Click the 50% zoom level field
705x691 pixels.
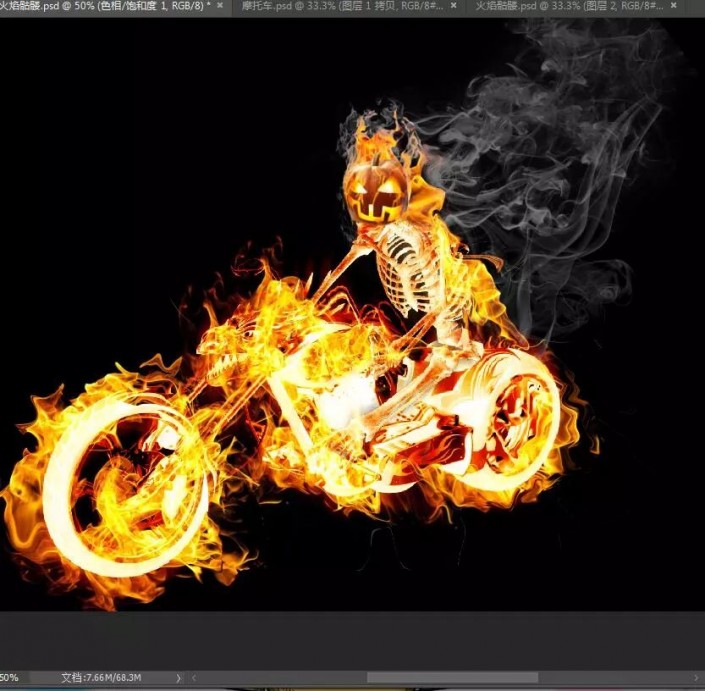13,677
